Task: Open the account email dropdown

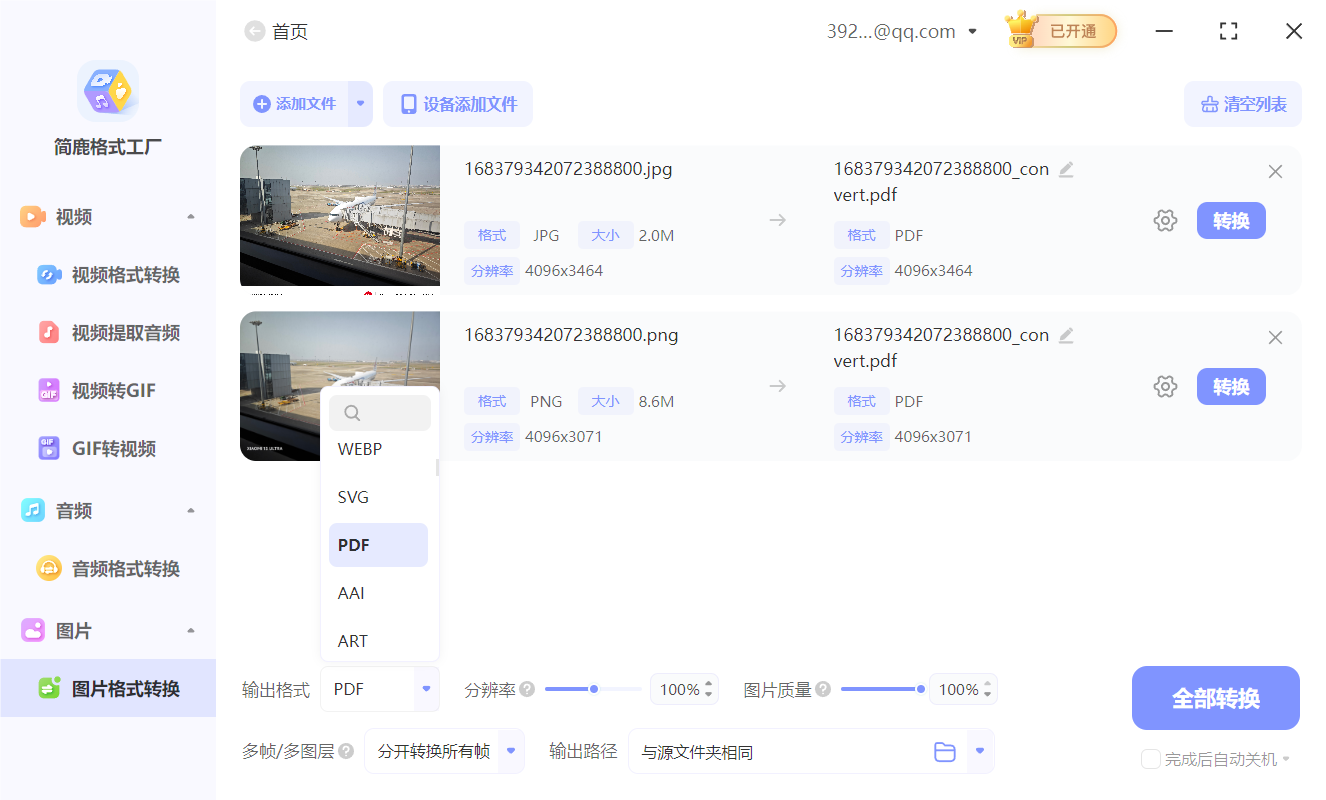Action: pos(972,31)
